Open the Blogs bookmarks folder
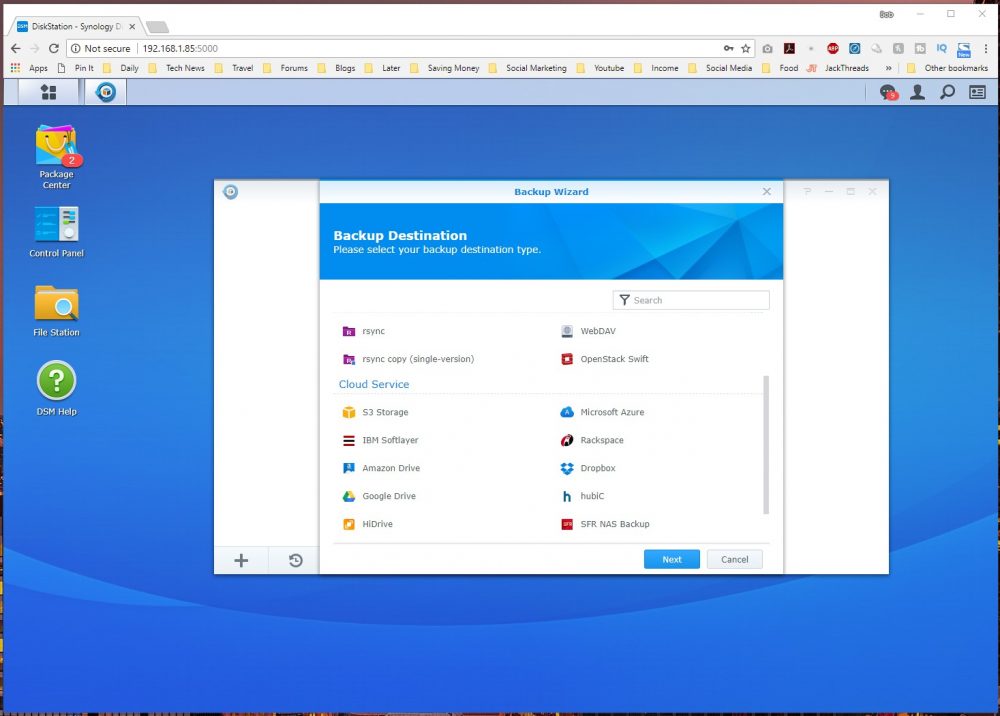Image resolution: width=1000 pixels, height=716 pixels. click(x=336, y=68)
